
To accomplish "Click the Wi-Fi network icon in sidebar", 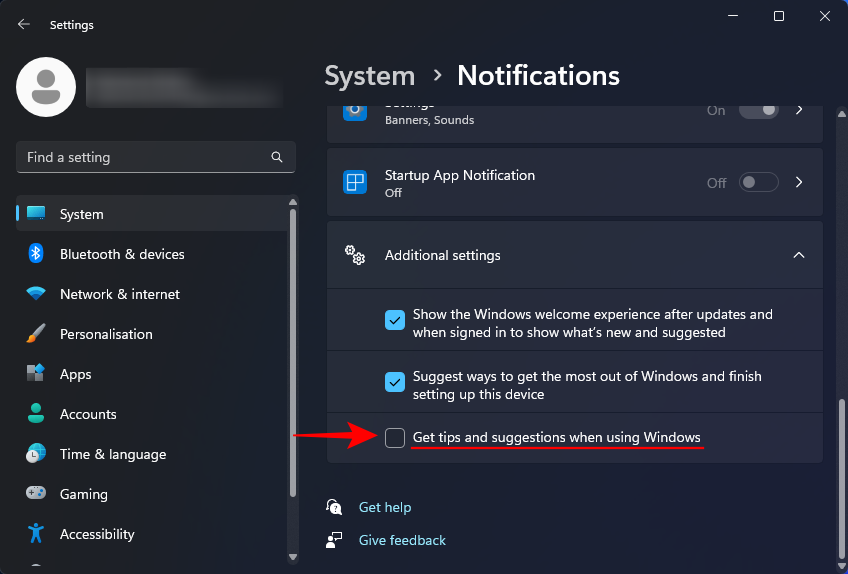I will 36,293.
